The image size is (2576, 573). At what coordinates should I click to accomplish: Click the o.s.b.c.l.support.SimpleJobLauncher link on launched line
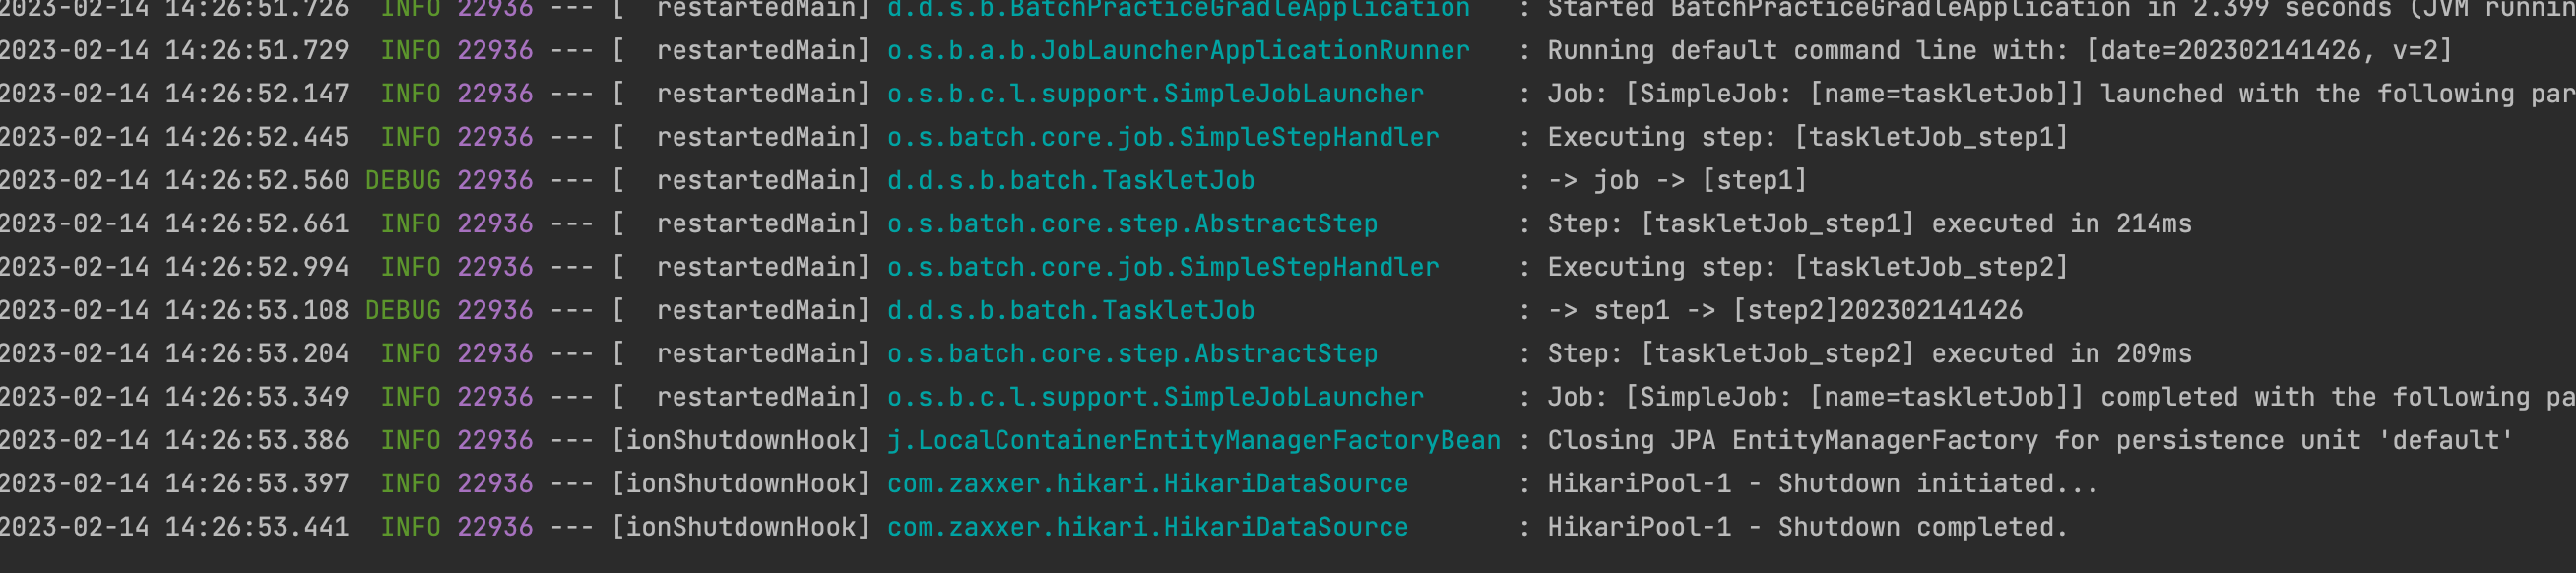coord(1155,94)
